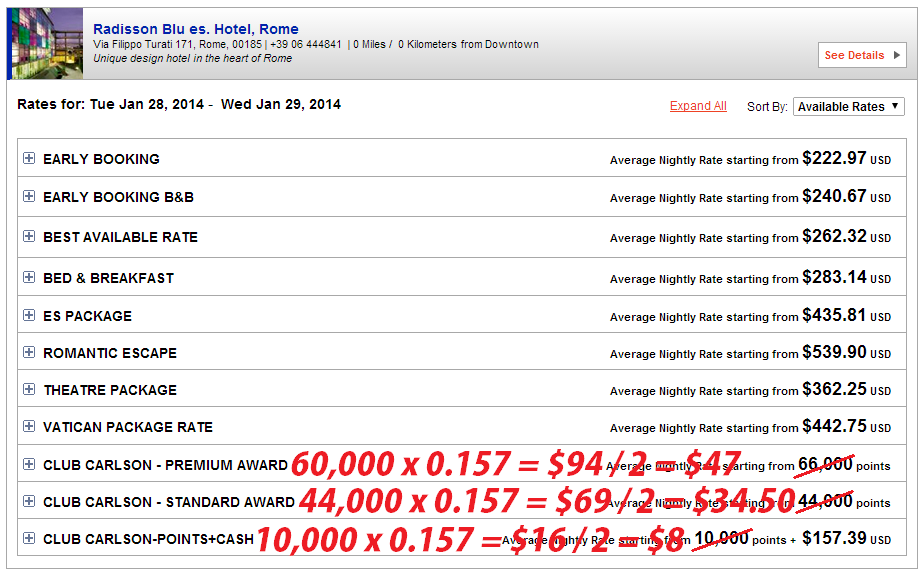
Task: Click the $435.81 USD nightly rate
Action: coord(846,315)
